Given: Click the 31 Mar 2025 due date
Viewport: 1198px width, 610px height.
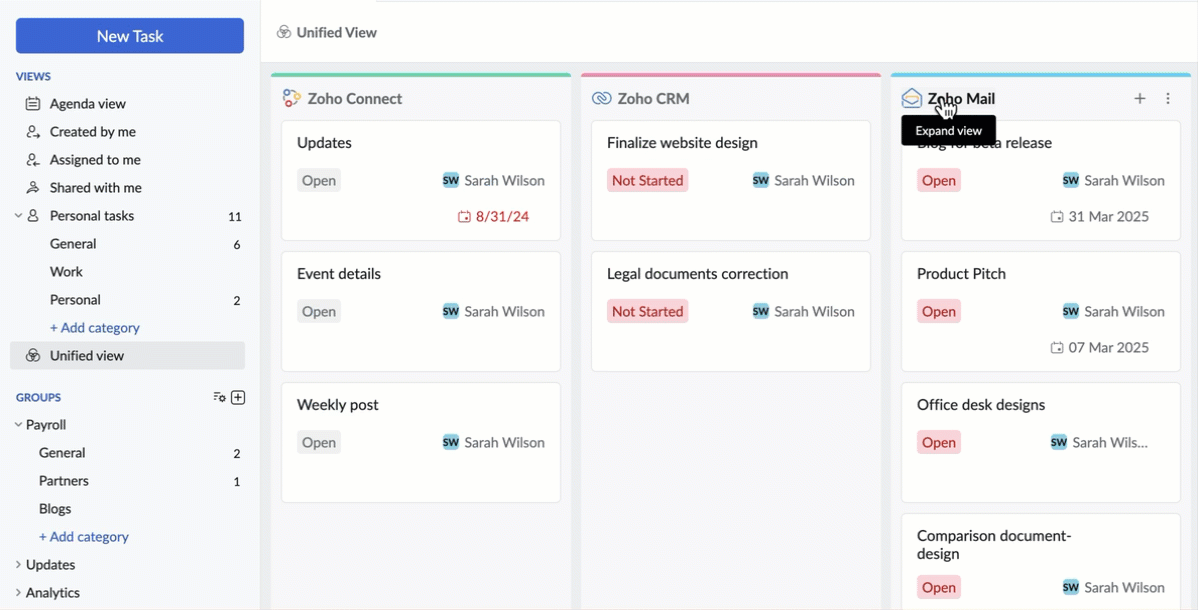Looking at the screenshot, I should tap(1100, 216).
